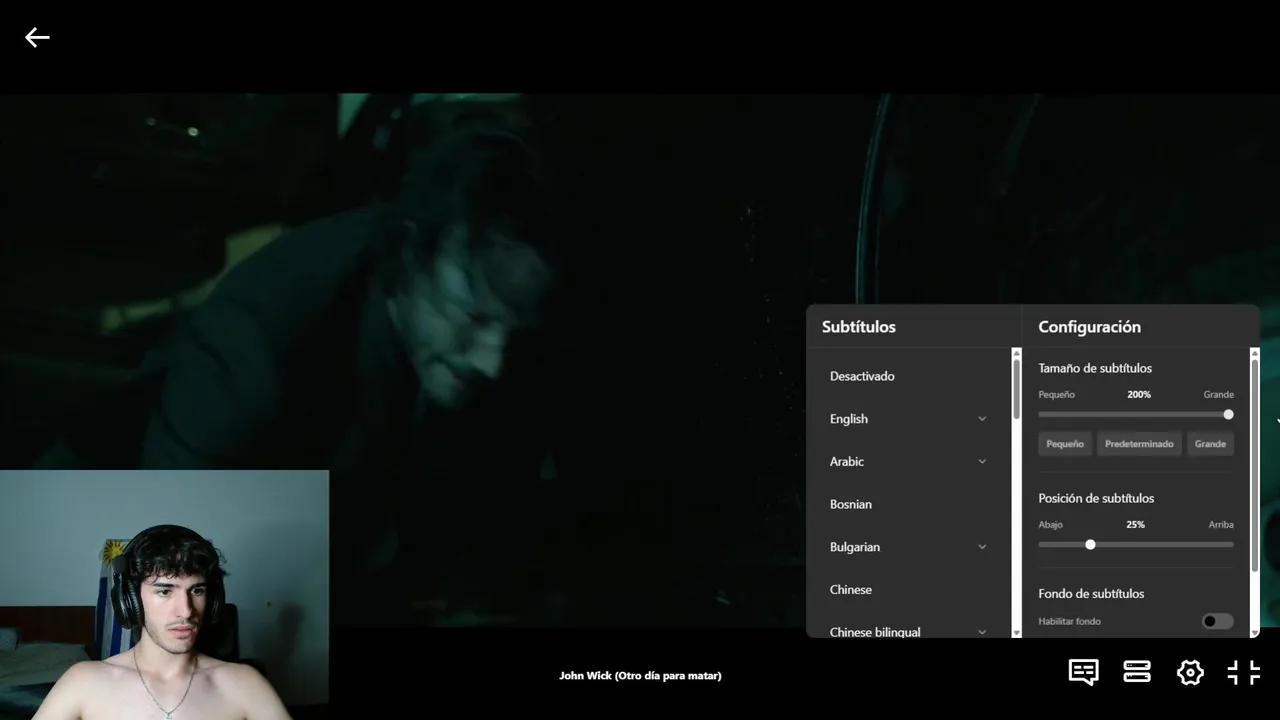Viewport: 1280px width, 720px height.
Task: Click the Abajo label of position slider
Action: (x=1050, y=524)
